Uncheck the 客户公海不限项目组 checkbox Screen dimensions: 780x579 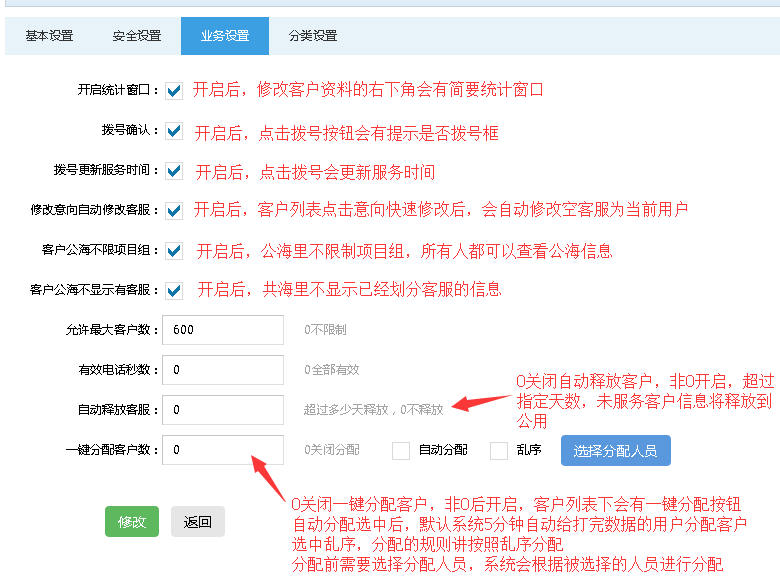tap(174, 251)
